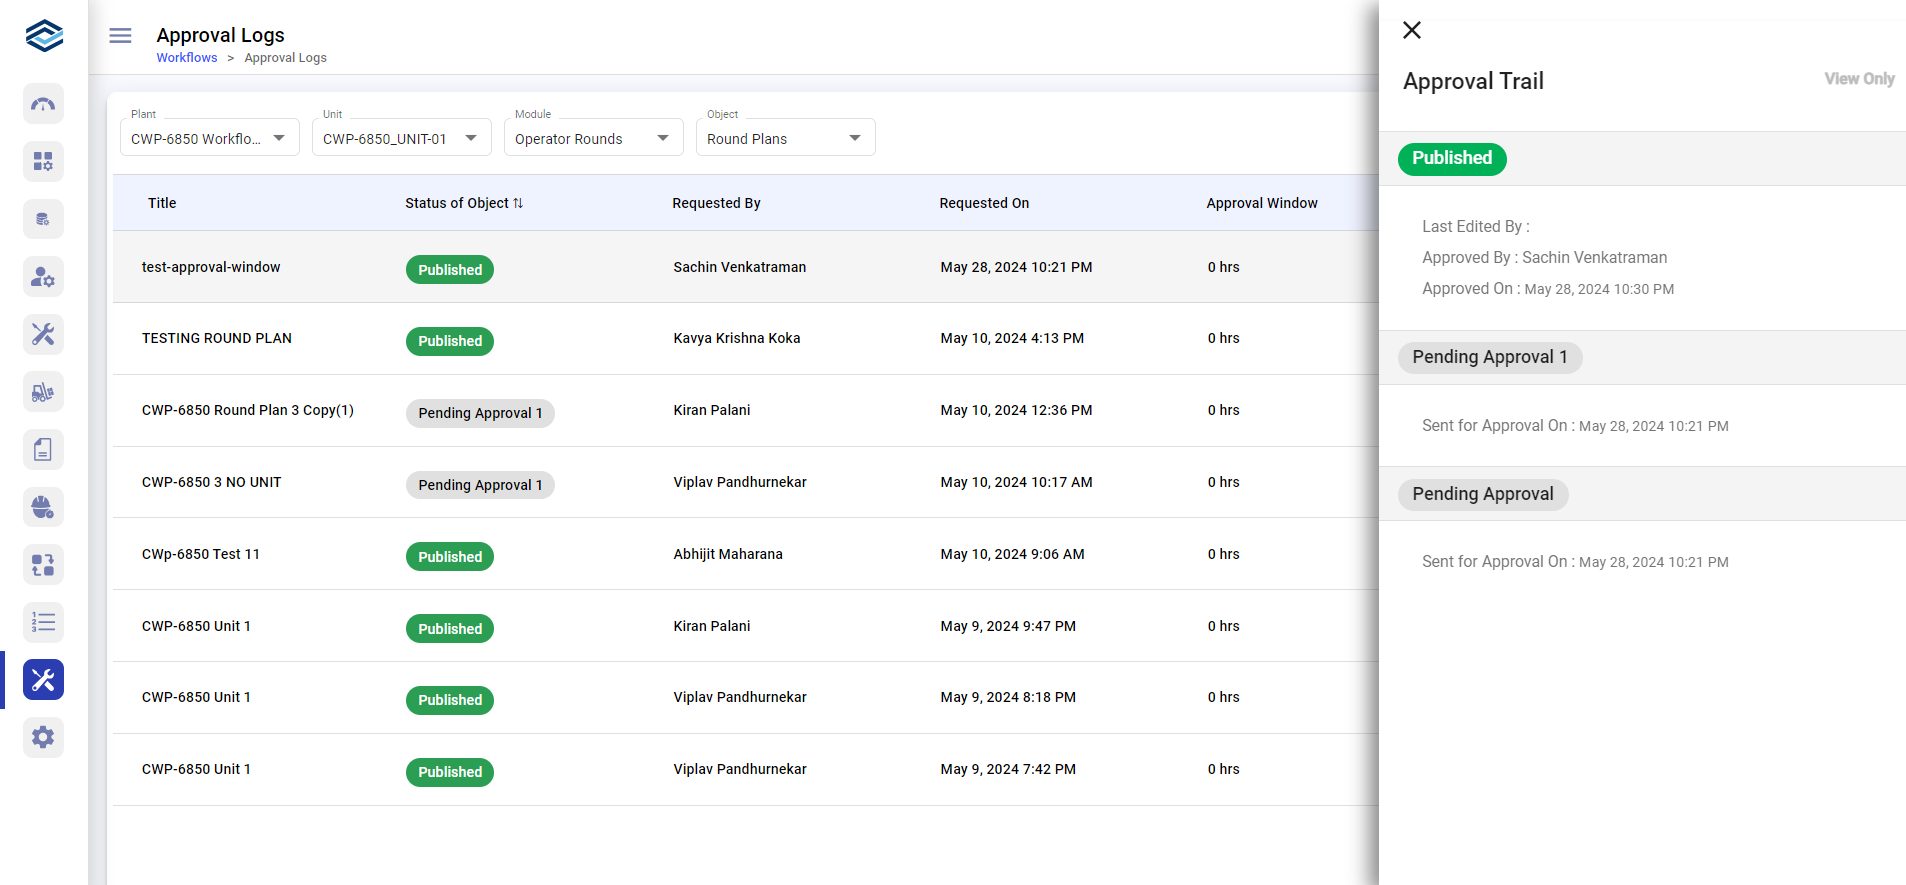
Task: Go to the Workflows breadcrumb link
Action: pos(187,58)
